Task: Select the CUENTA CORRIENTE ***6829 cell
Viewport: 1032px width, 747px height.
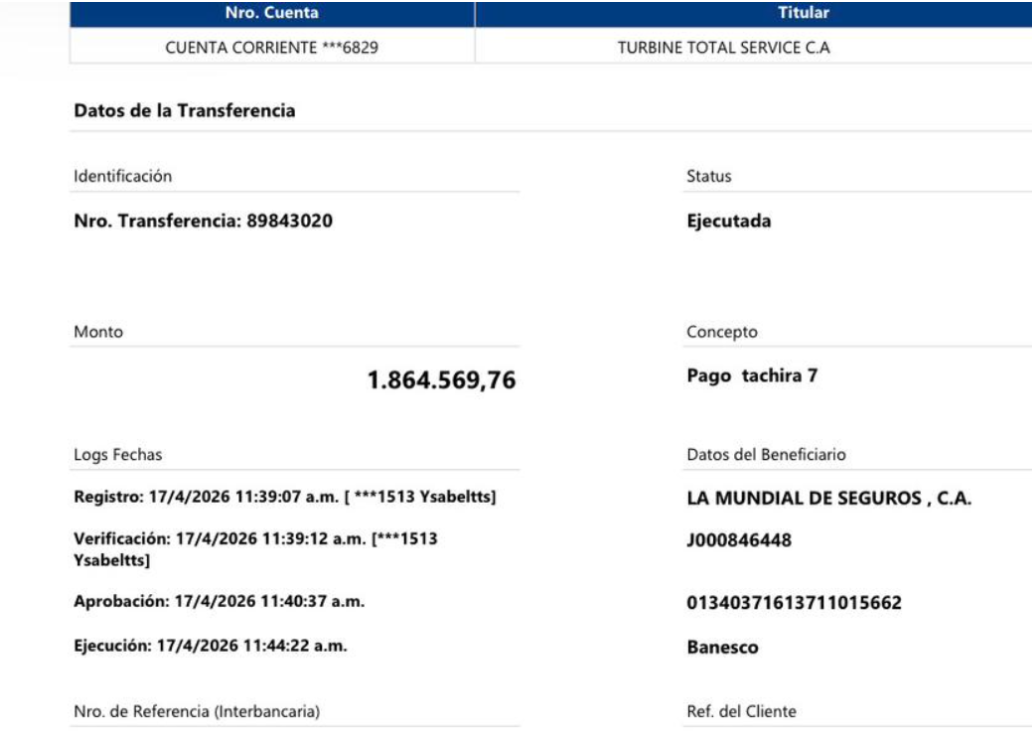Action: click(271, 47)
